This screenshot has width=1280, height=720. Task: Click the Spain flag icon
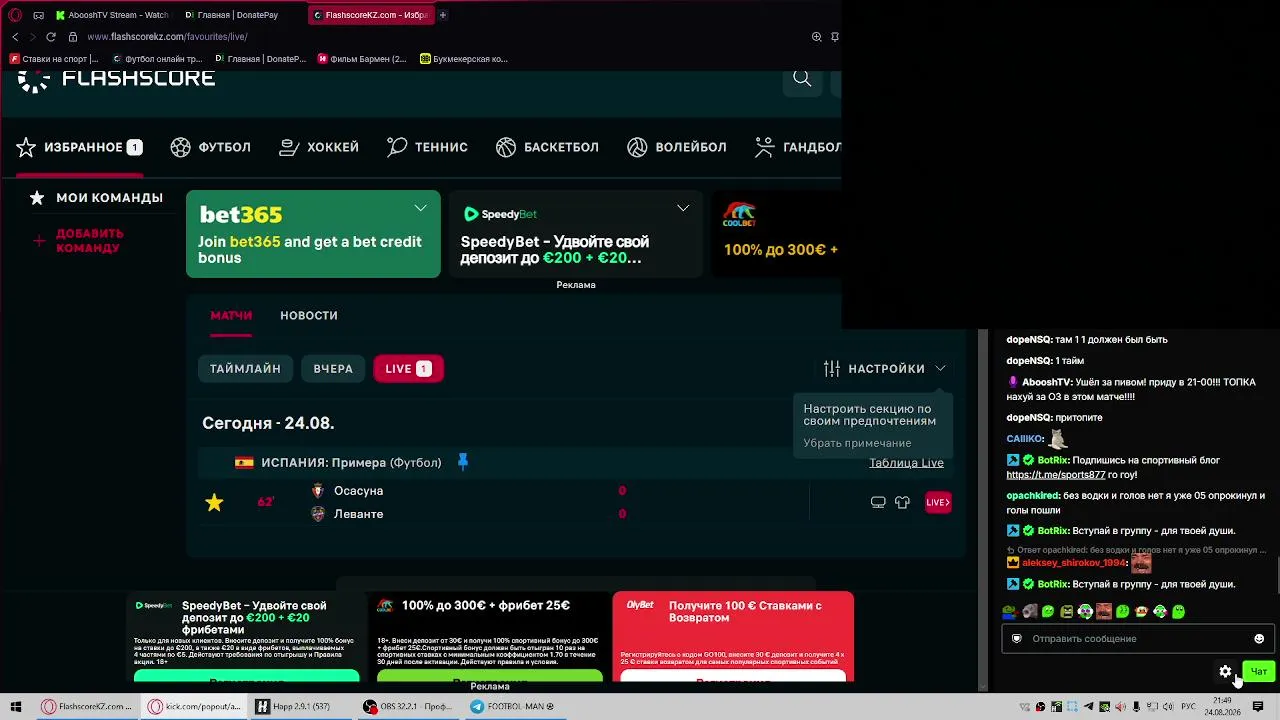click(244, 463)
